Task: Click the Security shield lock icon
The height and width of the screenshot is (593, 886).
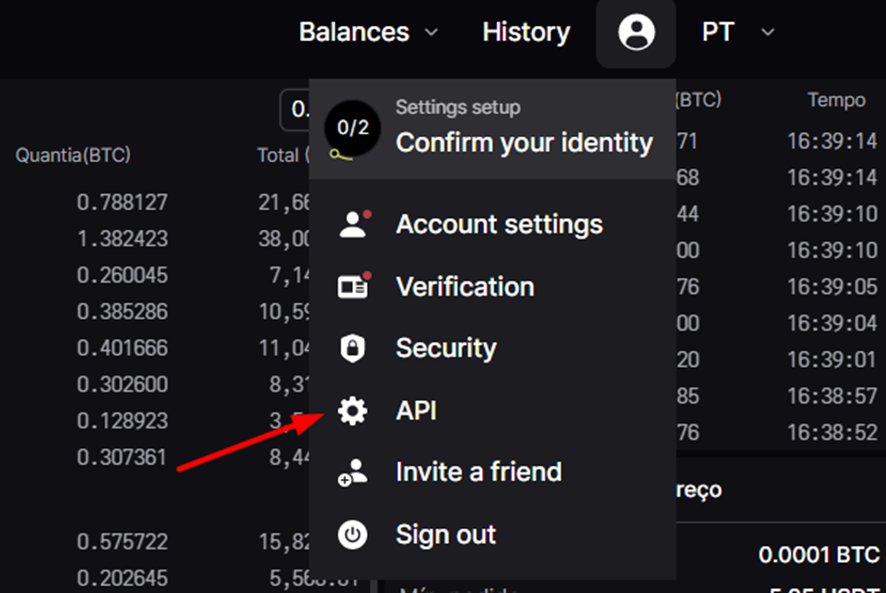Action: [x=352, y=349]
